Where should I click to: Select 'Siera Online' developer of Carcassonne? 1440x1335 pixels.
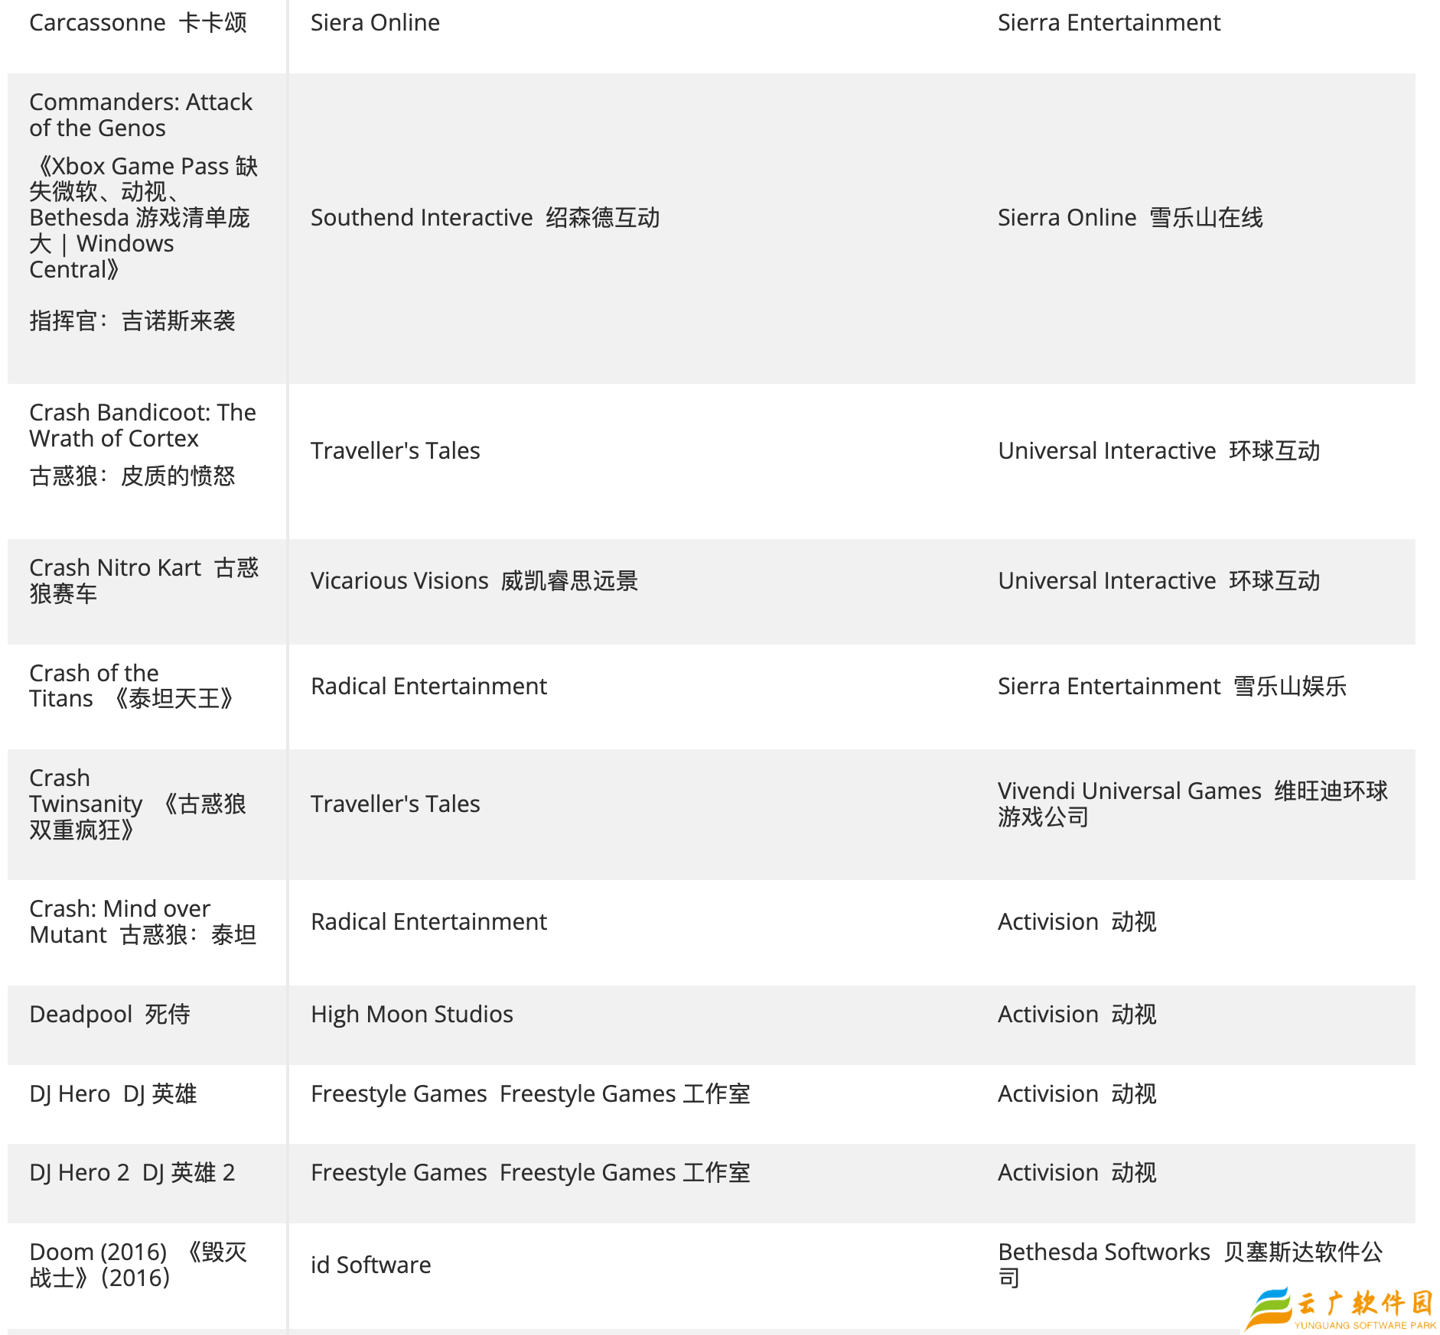[x=375, y=23]
